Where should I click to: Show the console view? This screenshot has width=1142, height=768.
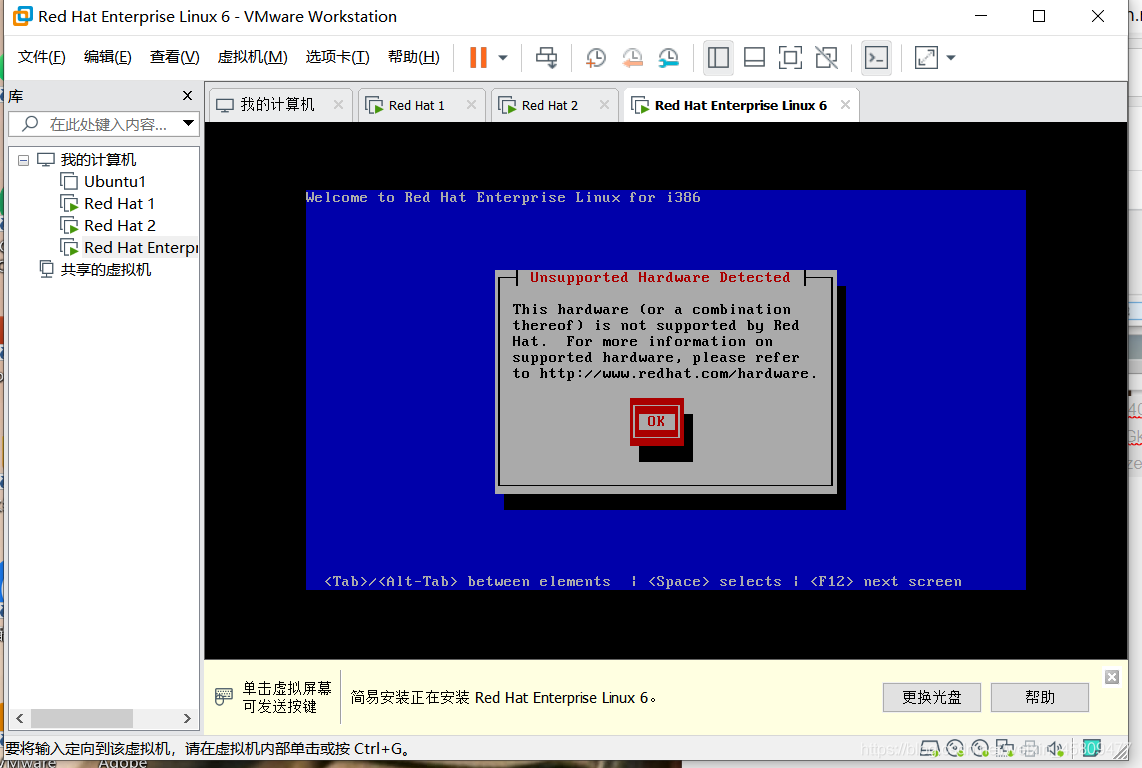click(876, 58)
